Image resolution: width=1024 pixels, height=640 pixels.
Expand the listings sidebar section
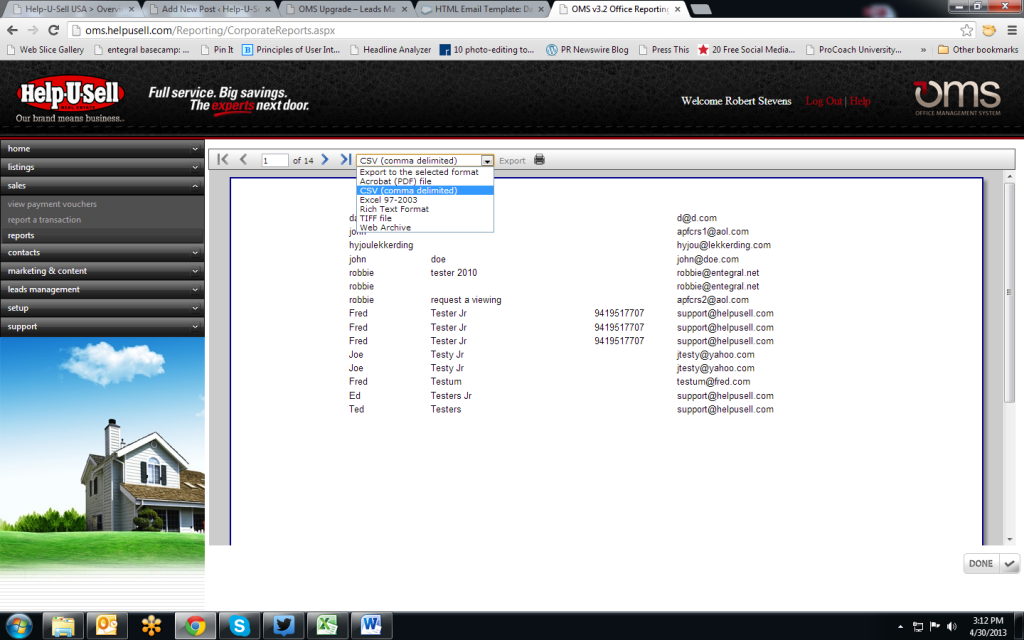[102, 167]
